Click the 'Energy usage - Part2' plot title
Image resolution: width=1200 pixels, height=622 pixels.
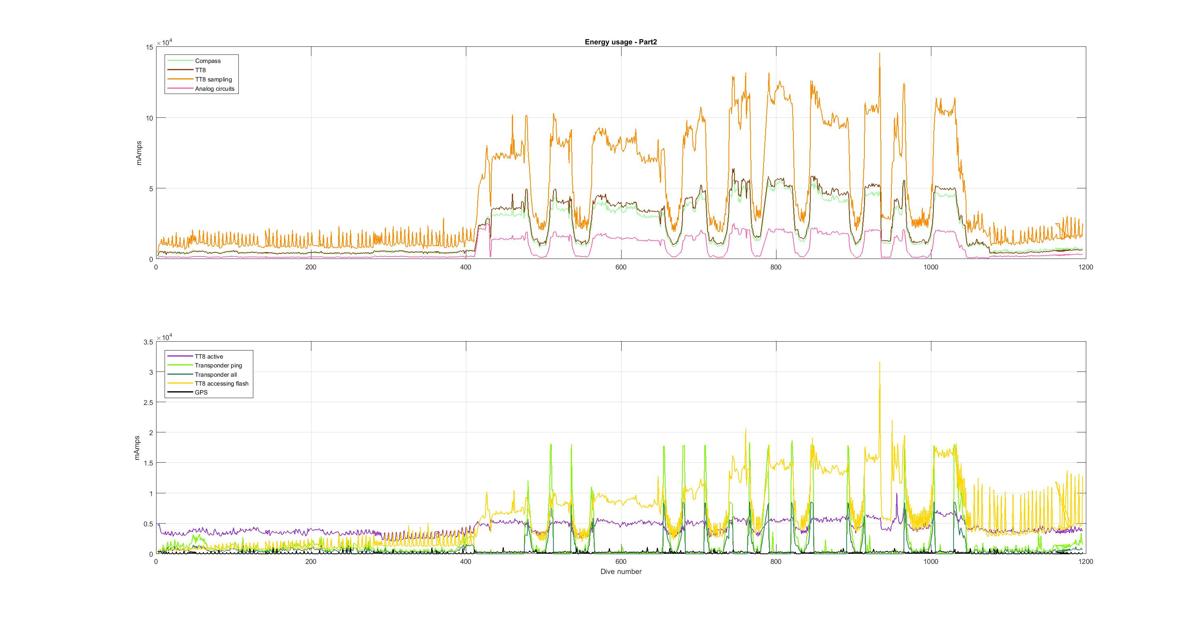(620, 42)
